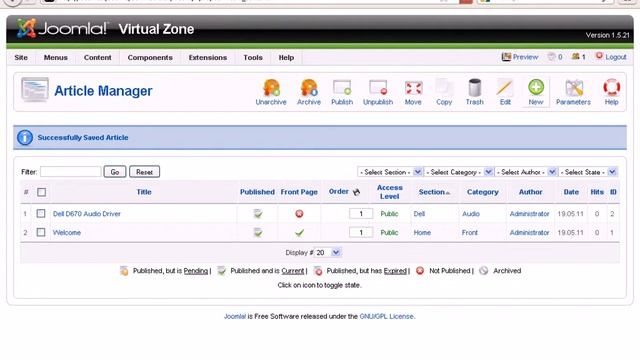
Task: Open the Help lifebuoy icon
Action: 611,92
